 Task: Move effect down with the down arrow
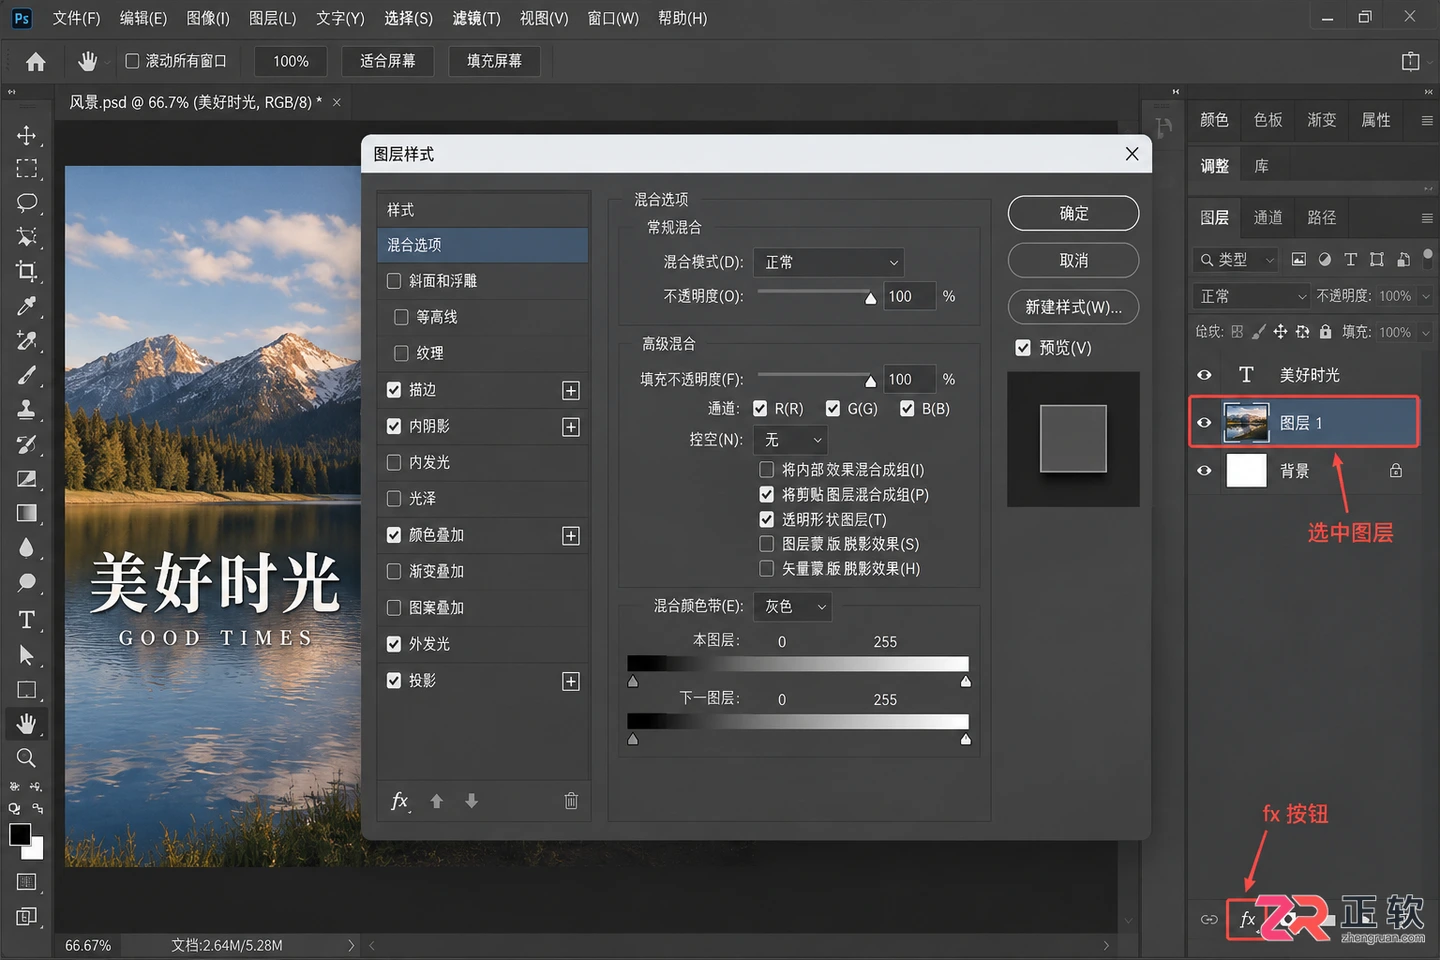tap(471, 801)
